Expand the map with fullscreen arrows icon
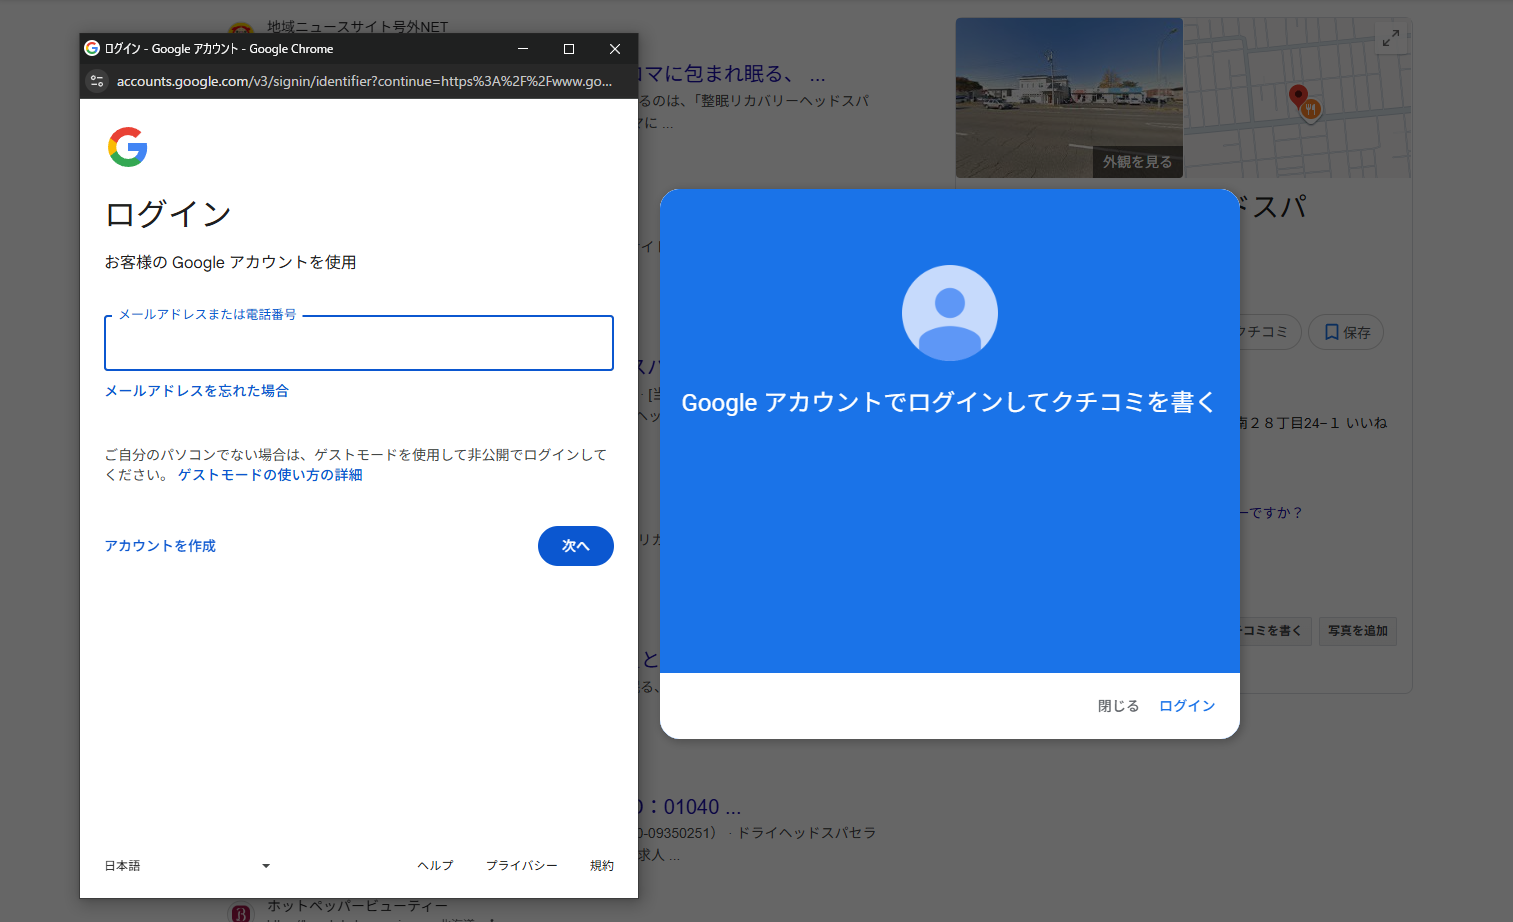This screenshot has width=1513, height=922. pos(1391,38)
